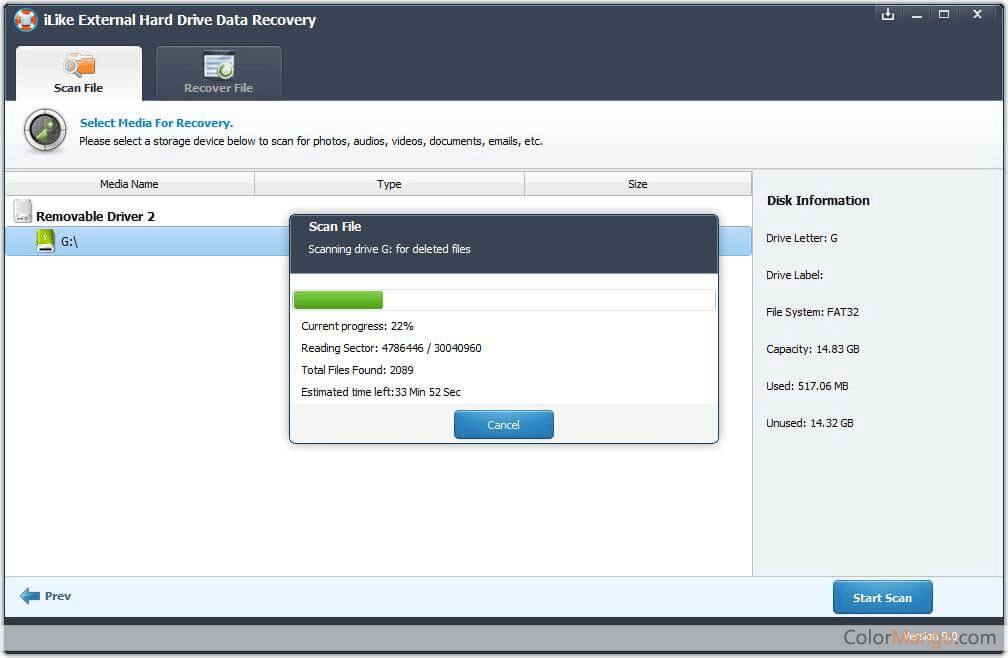Cancel the drive scan in progress
The height and width of the screenshot is (658, 1008).
point(503,425)
